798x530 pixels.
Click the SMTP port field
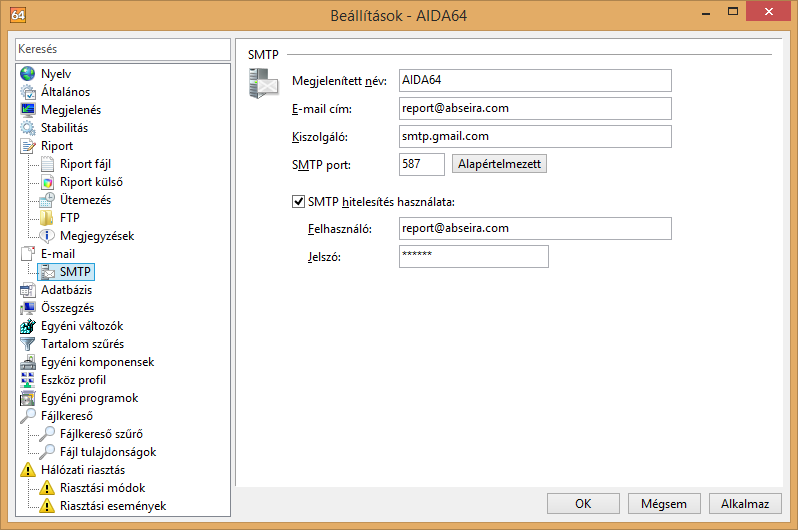tap(421, 164)
